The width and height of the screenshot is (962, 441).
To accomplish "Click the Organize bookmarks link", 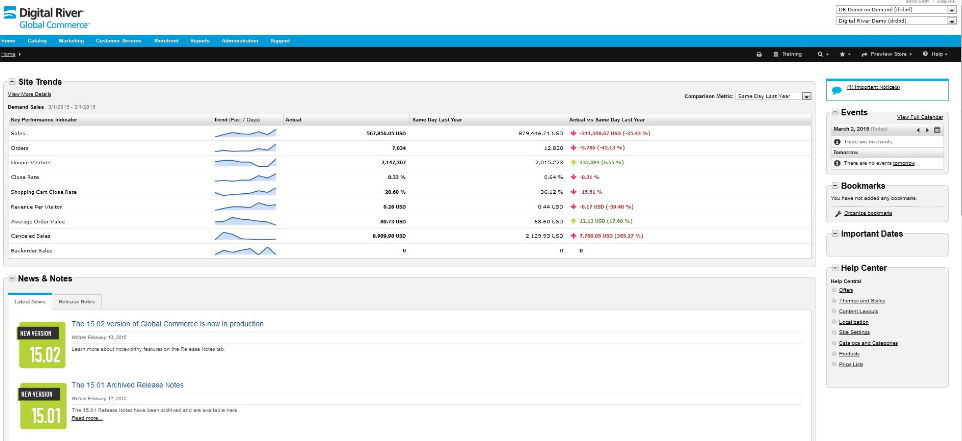I will click(866, 213).
